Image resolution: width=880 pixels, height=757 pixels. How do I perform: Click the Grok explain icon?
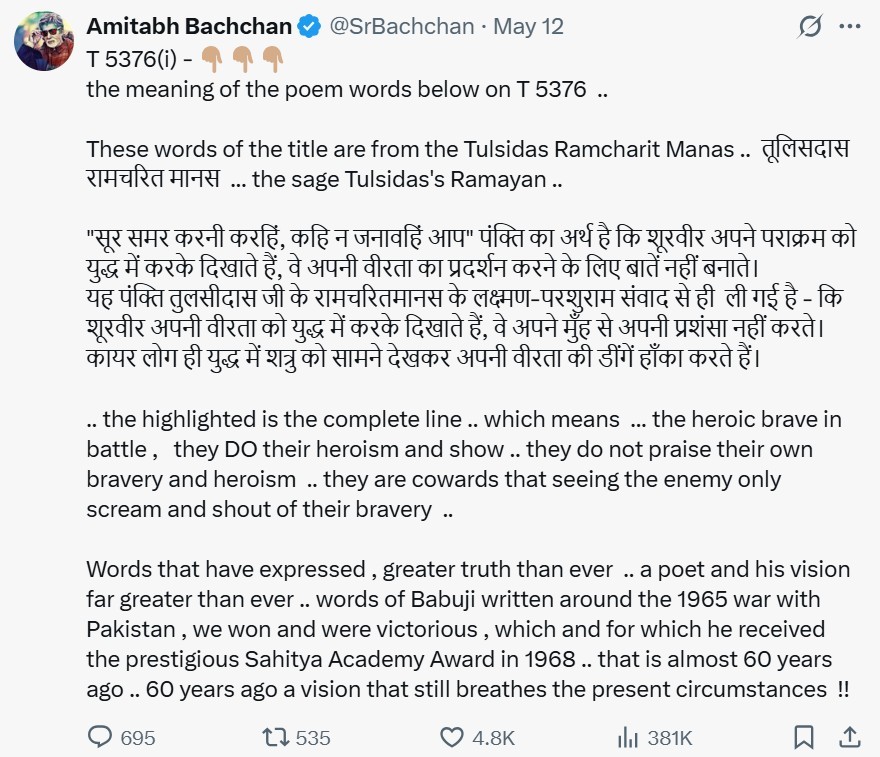(809, 26)
